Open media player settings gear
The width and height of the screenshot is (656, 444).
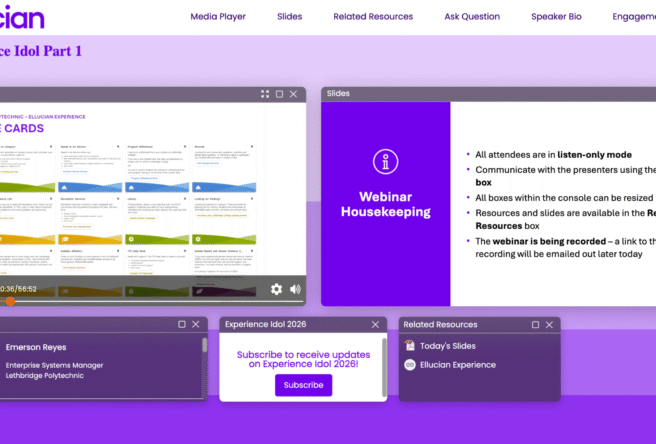point(277,289)
